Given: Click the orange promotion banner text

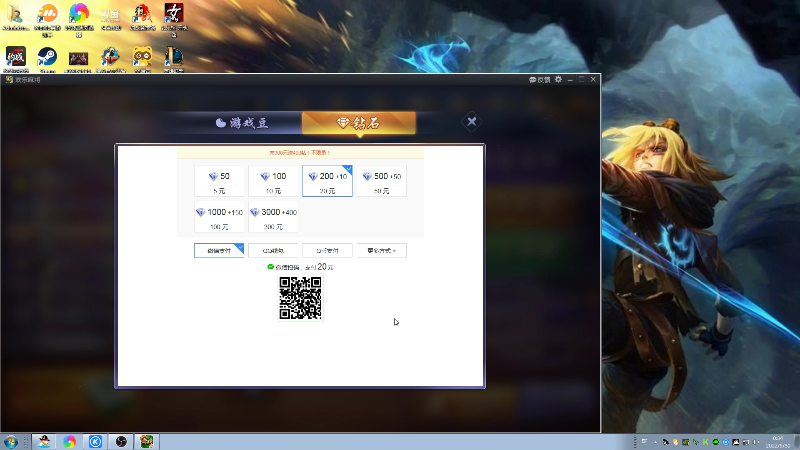Looking at the screenshot, I should coord(300,153).
